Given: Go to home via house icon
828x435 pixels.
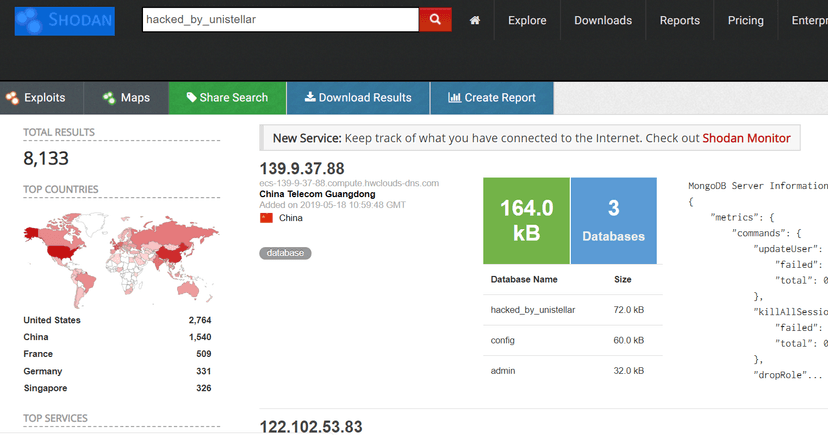Looking at the screenshot, I should (x=475, y=20).
